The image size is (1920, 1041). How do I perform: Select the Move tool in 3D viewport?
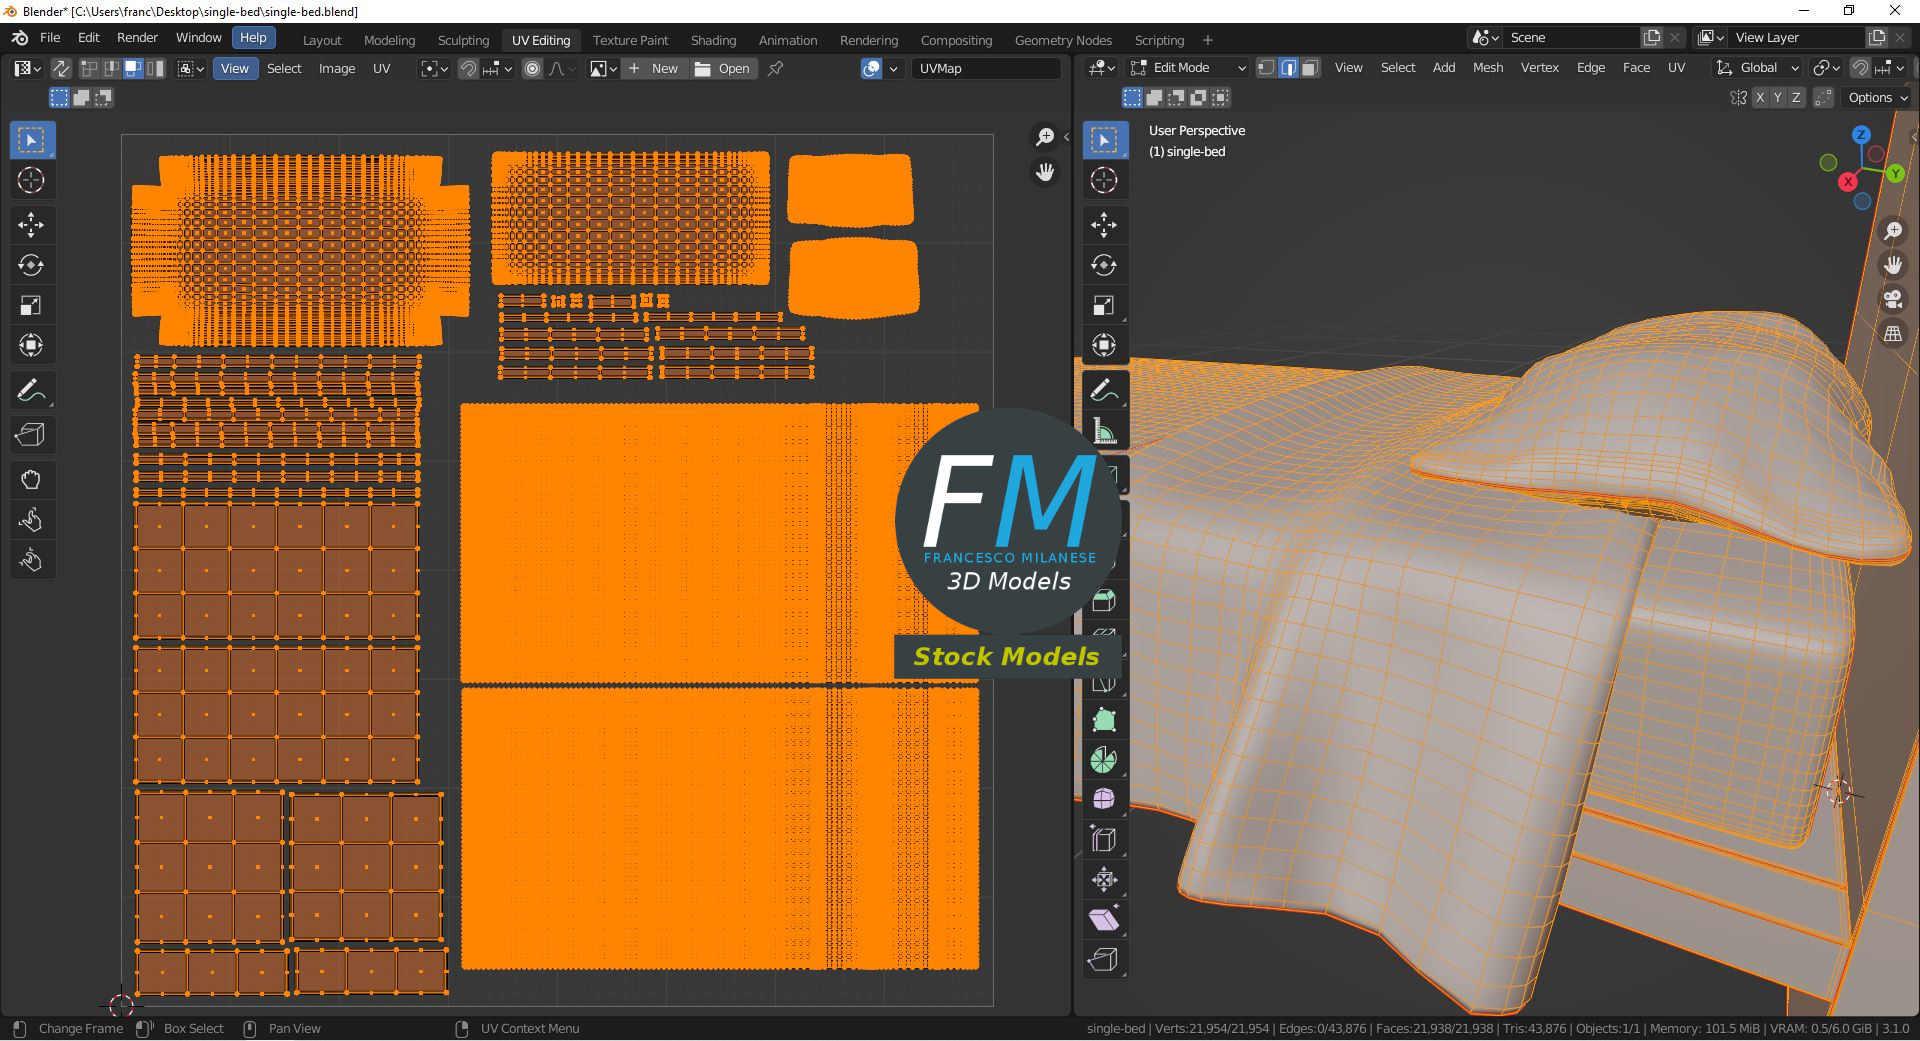1104,225
